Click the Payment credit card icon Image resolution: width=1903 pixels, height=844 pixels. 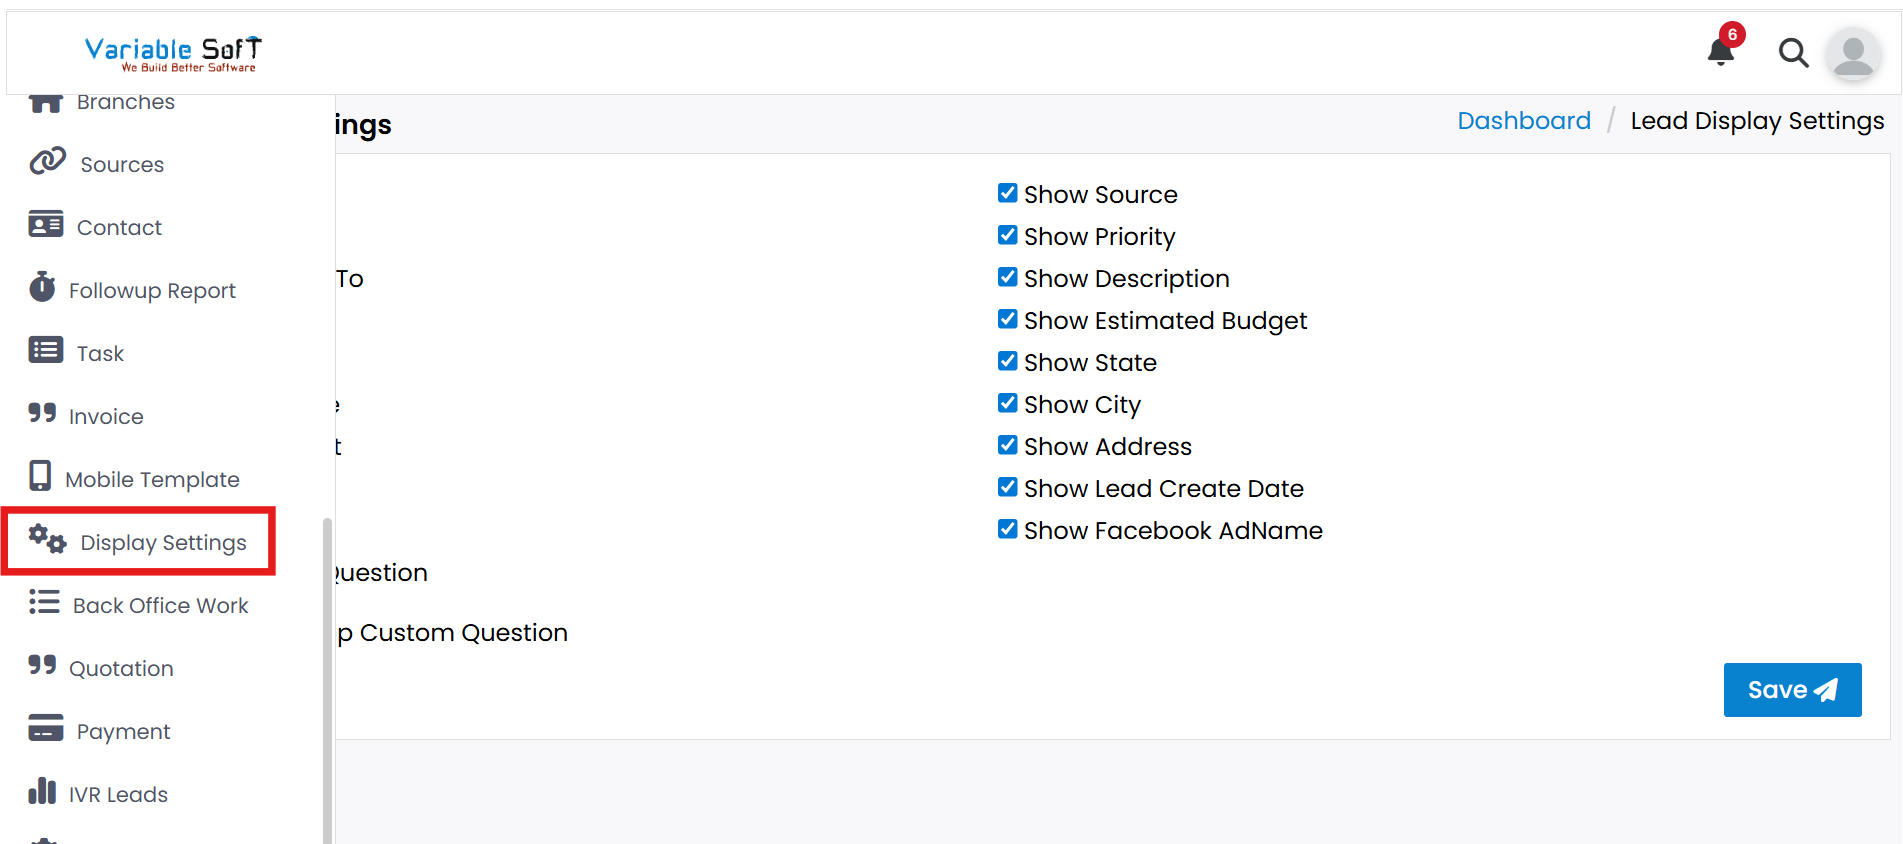(46, 729)
